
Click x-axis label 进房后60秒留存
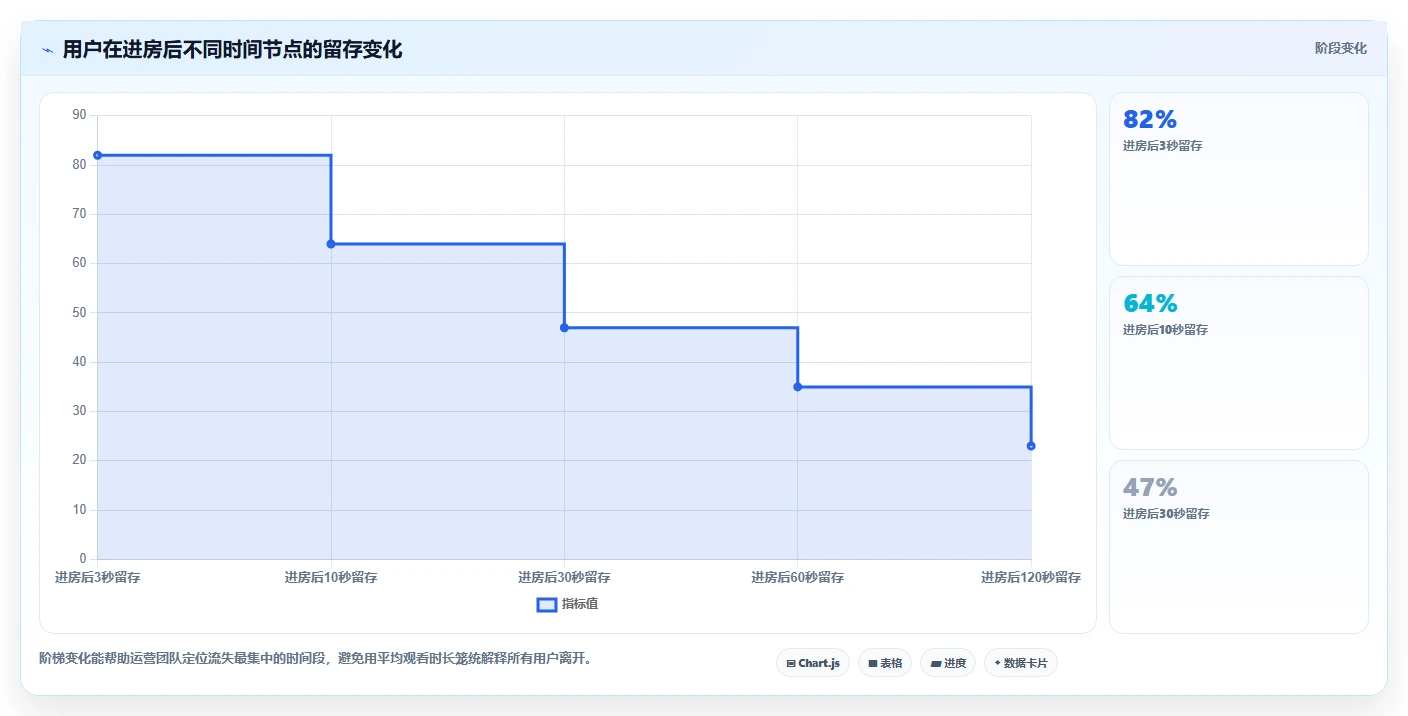tap(798, 577)
